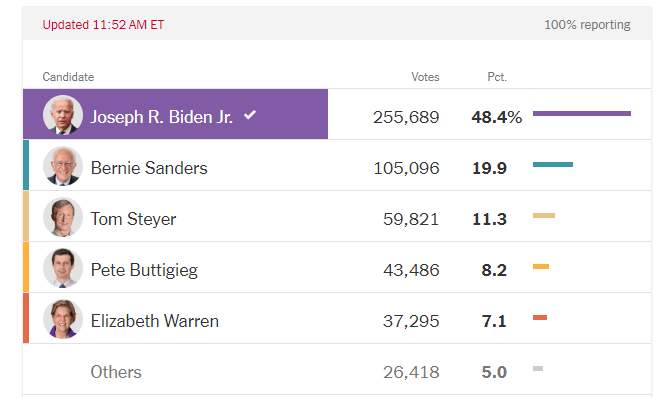
Task: Click the Elizabeth Warren name
Action: 154,321
